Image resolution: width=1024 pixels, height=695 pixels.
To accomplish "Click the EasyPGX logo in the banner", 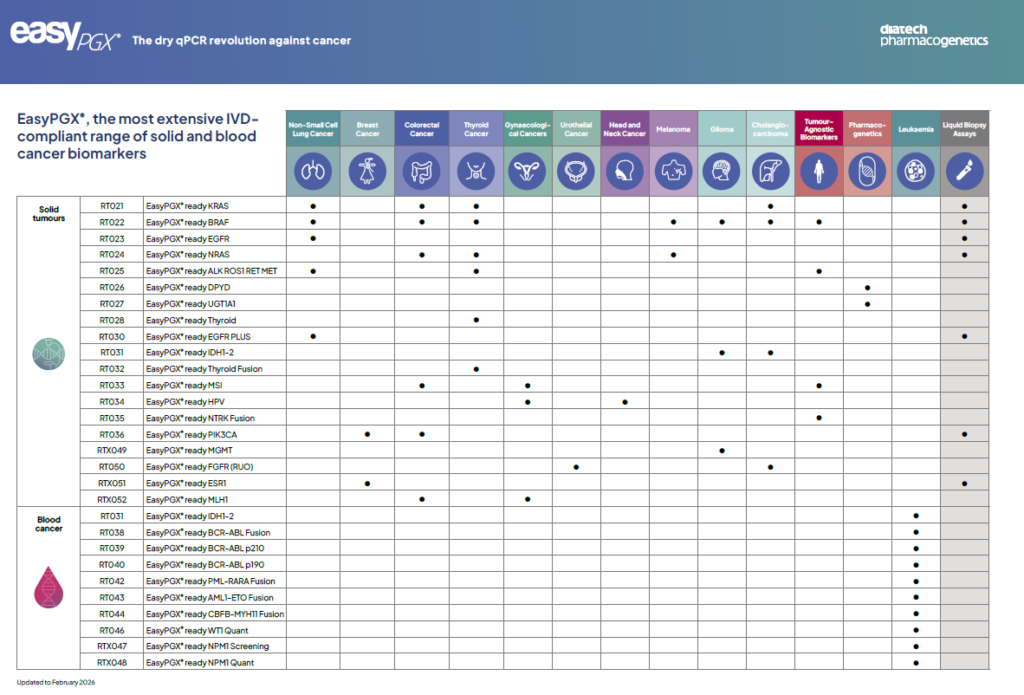I will click(x=66, y=38).
